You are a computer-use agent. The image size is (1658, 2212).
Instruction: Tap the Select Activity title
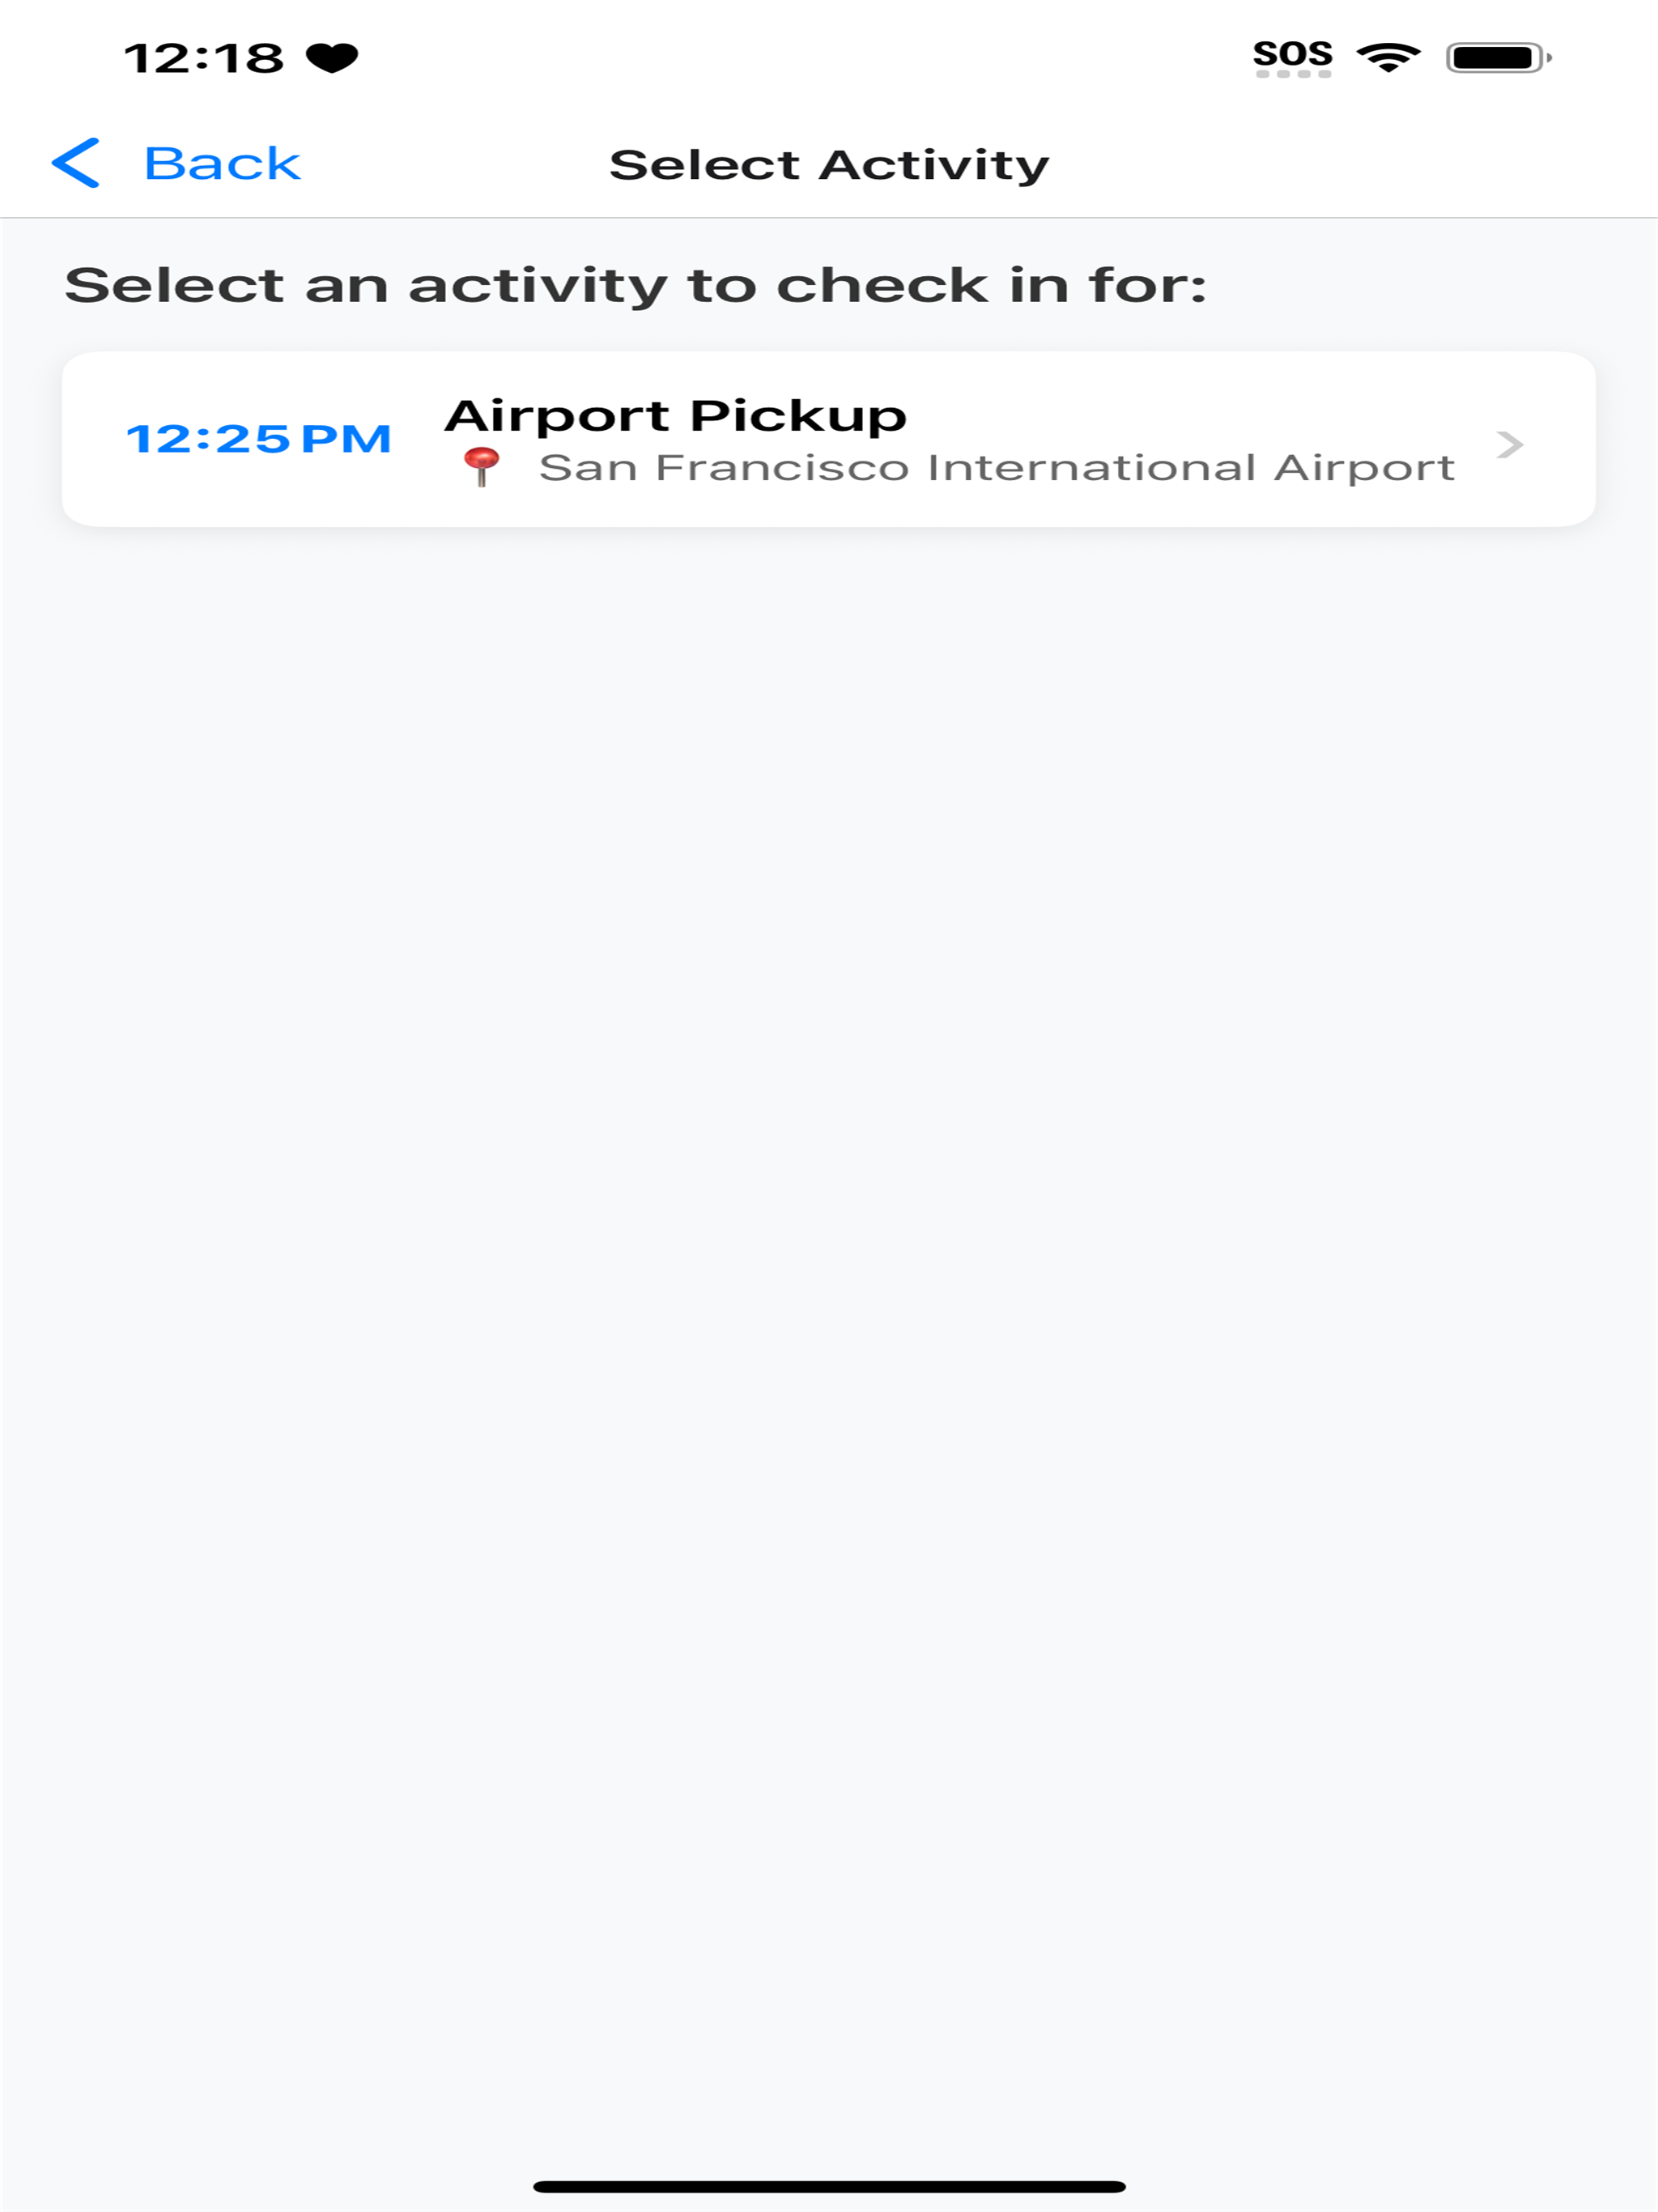[829, 165]
